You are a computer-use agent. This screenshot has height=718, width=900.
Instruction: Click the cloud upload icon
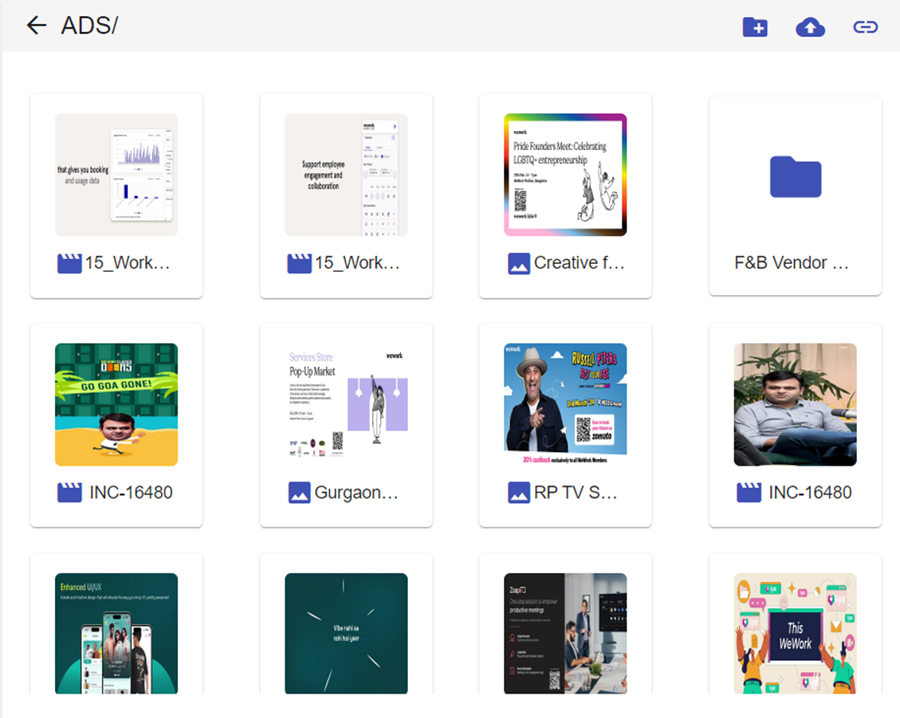pyautogui.click(x=810, y=27)
